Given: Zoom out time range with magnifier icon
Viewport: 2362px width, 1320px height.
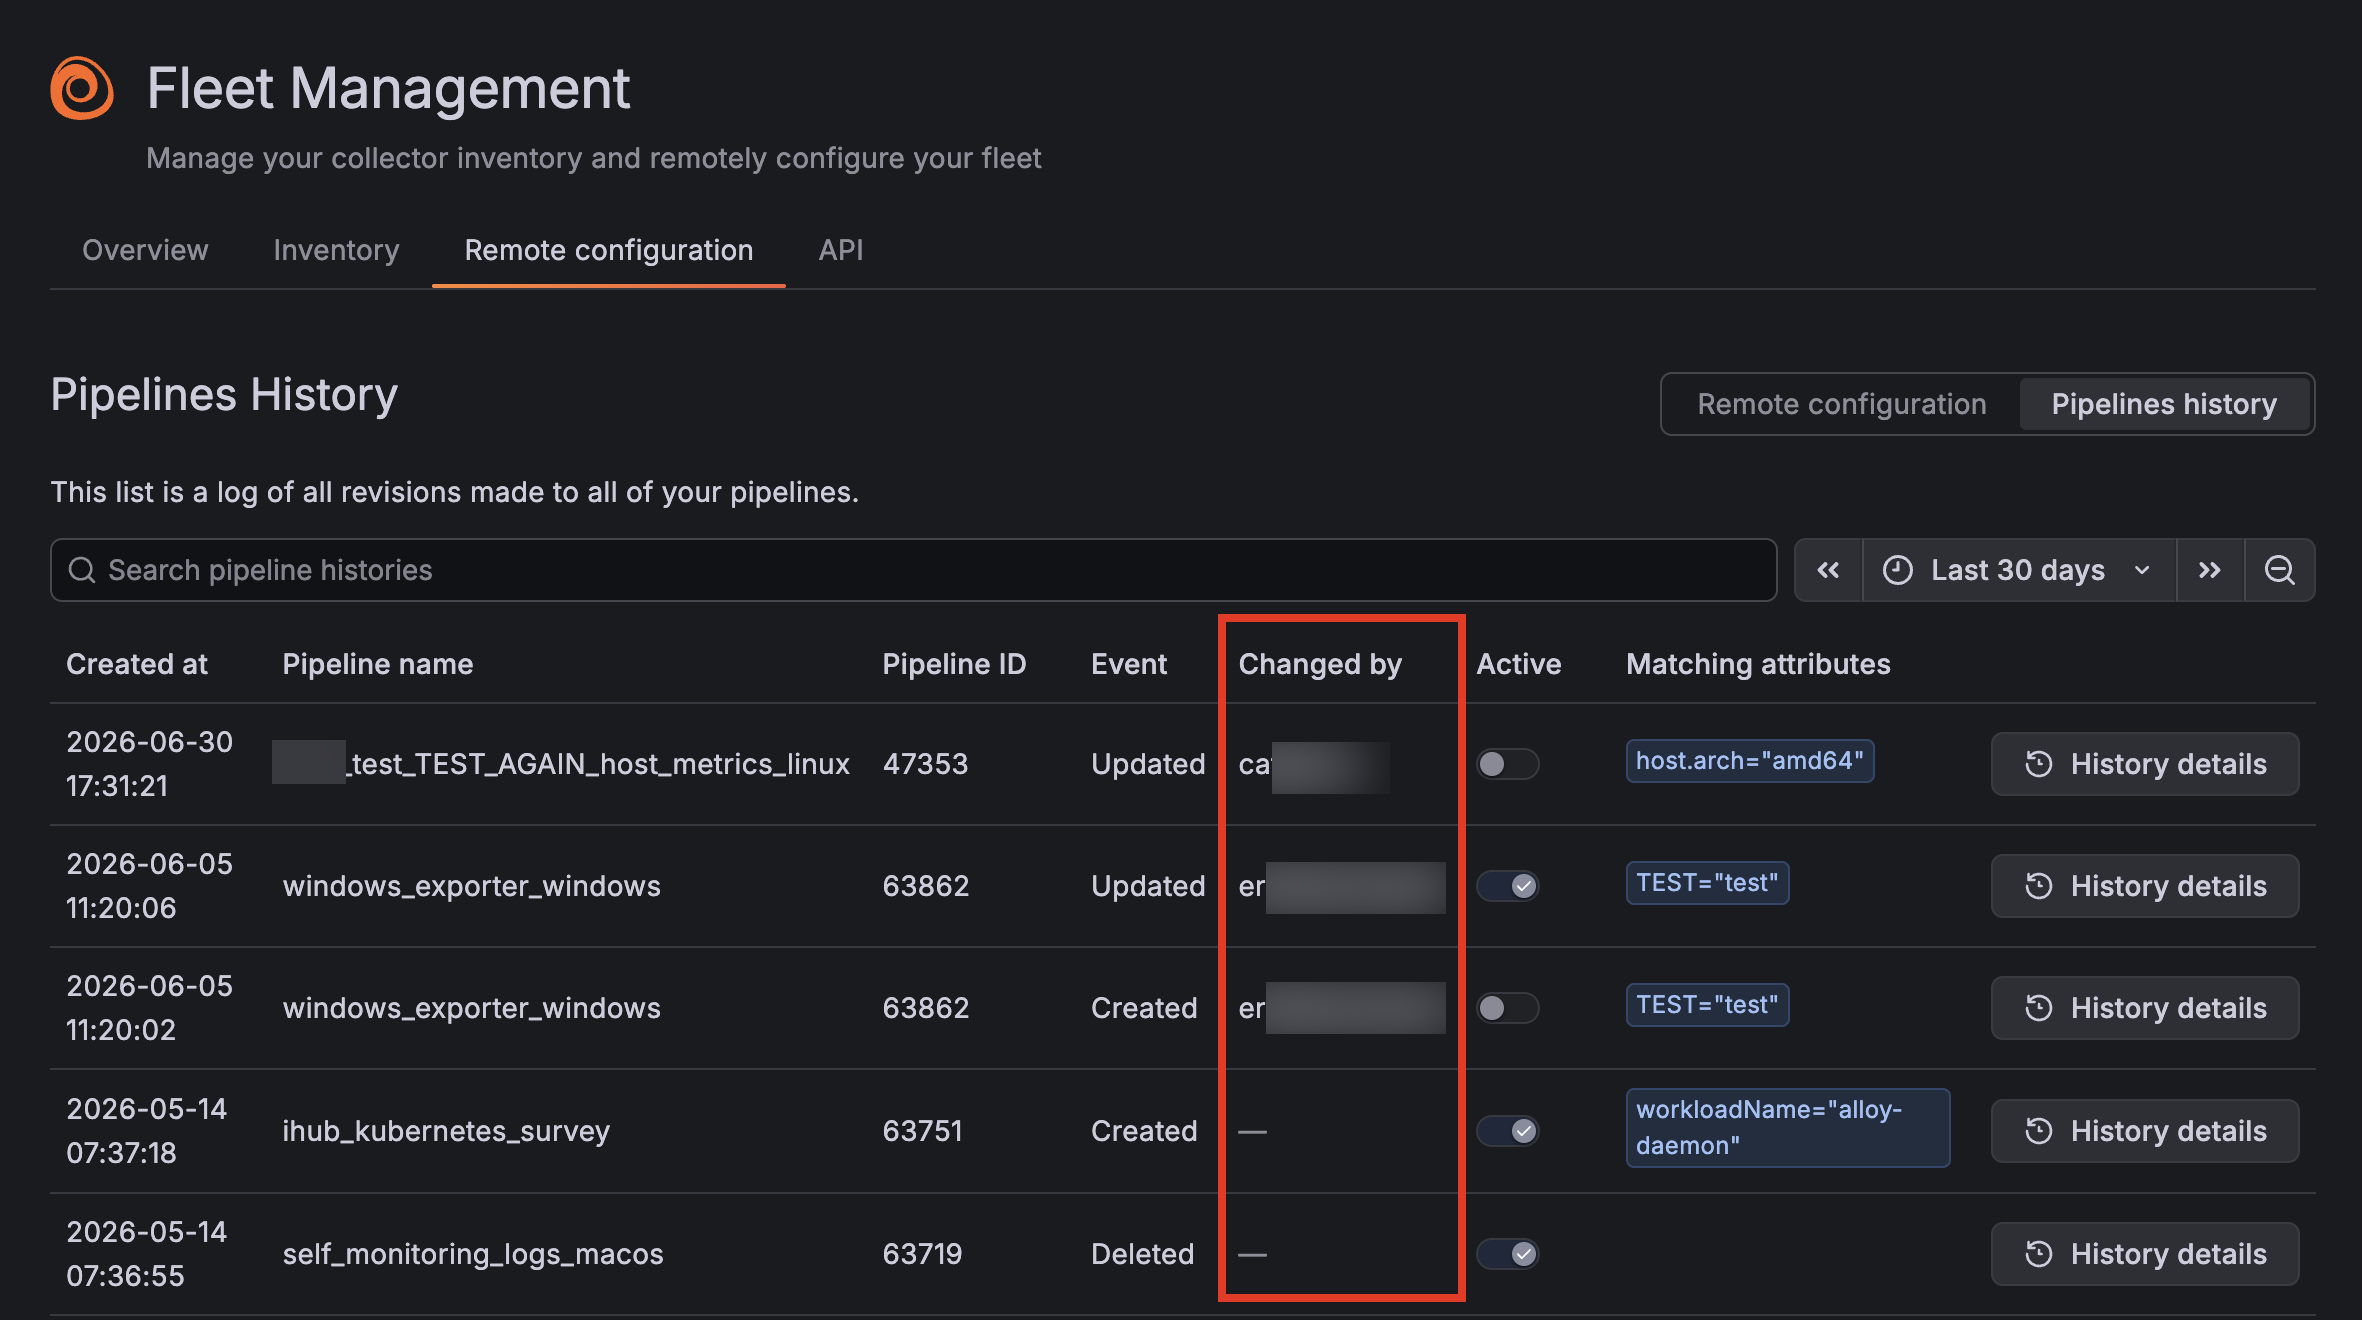Looking at the screenshot, I should (2280, 570).
